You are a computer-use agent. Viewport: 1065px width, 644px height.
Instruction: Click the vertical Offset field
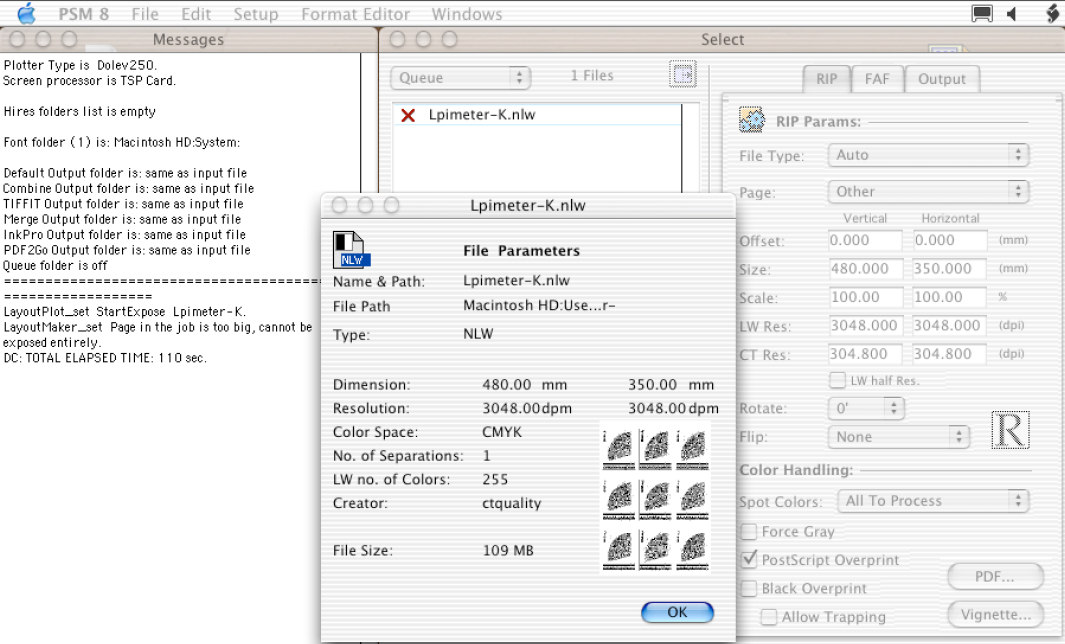[865, 240]
